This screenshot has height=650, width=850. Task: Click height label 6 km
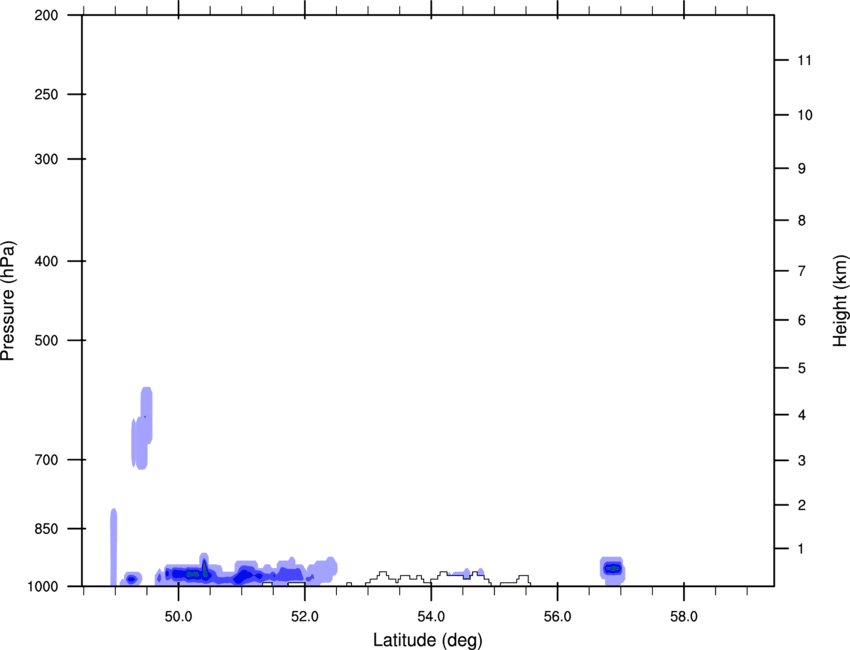[802, 320]
